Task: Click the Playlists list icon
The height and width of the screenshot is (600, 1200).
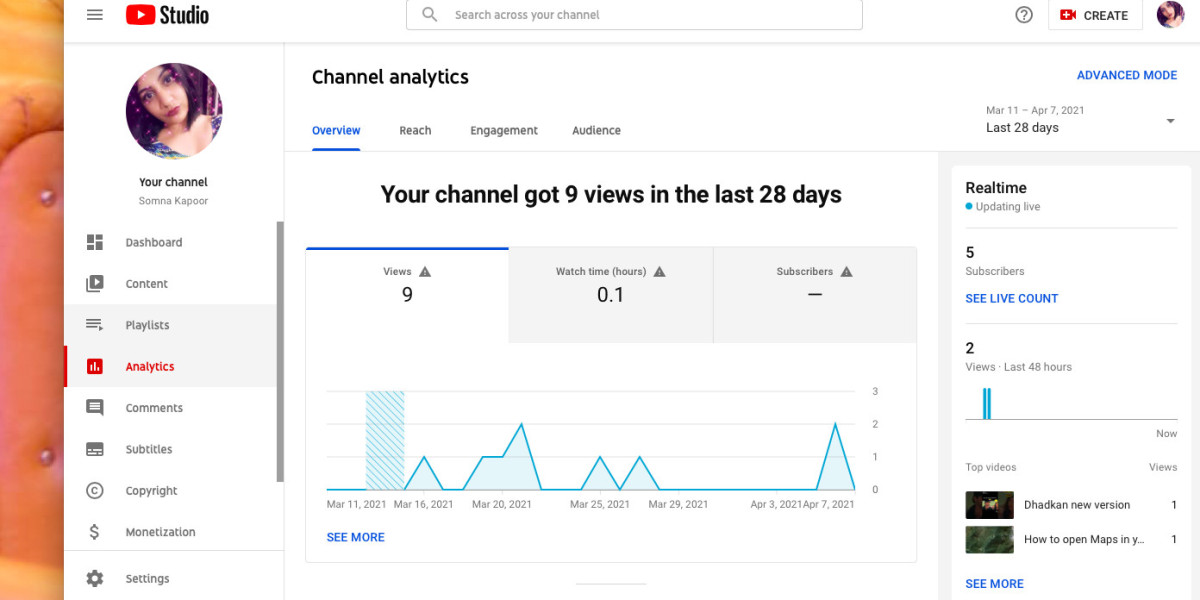Action: [x=95, y=325]
